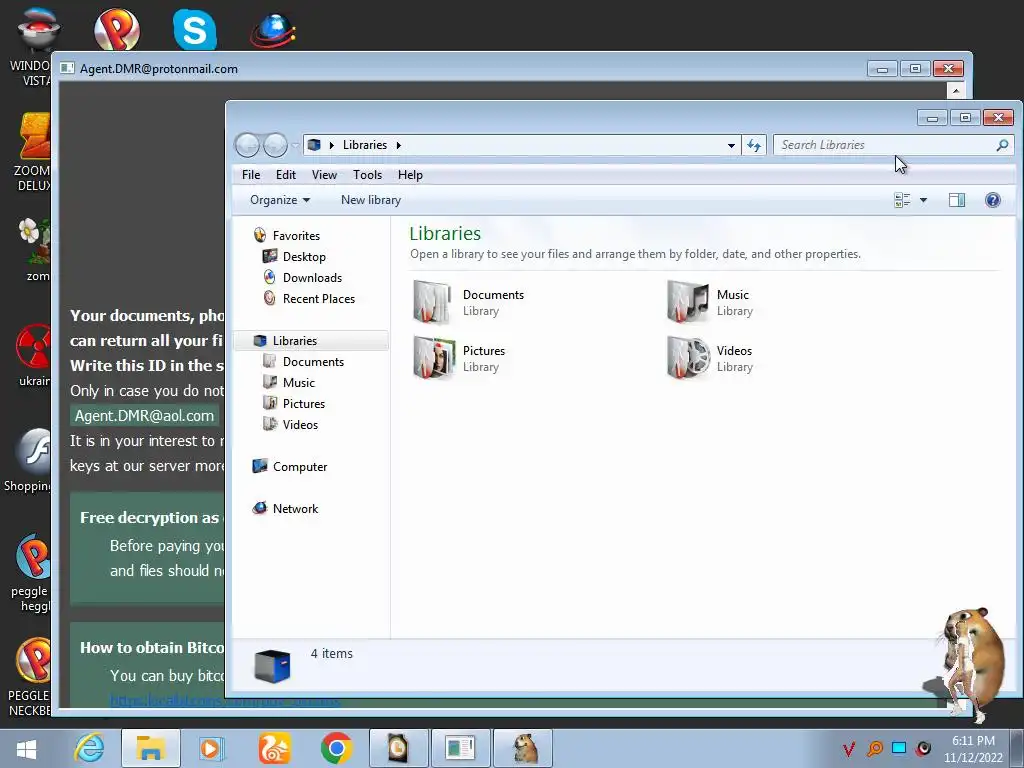Screen dimensions: 1024x768
Task: Select Libraries in the navigation pane
Action: click(x=312, y=341)
